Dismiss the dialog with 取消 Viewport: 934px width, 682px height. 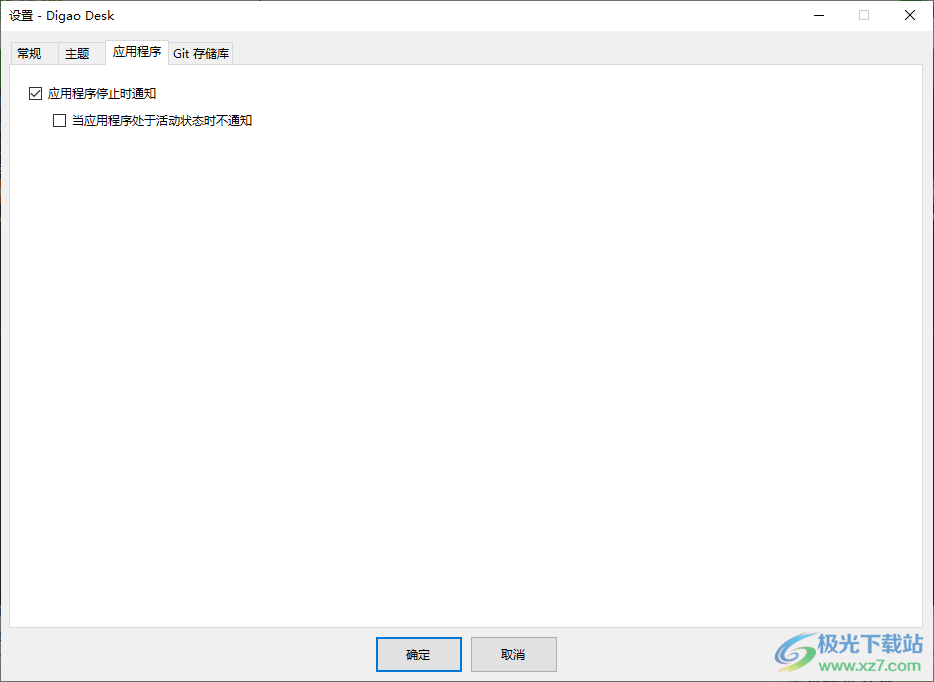(x=513, y=655)
